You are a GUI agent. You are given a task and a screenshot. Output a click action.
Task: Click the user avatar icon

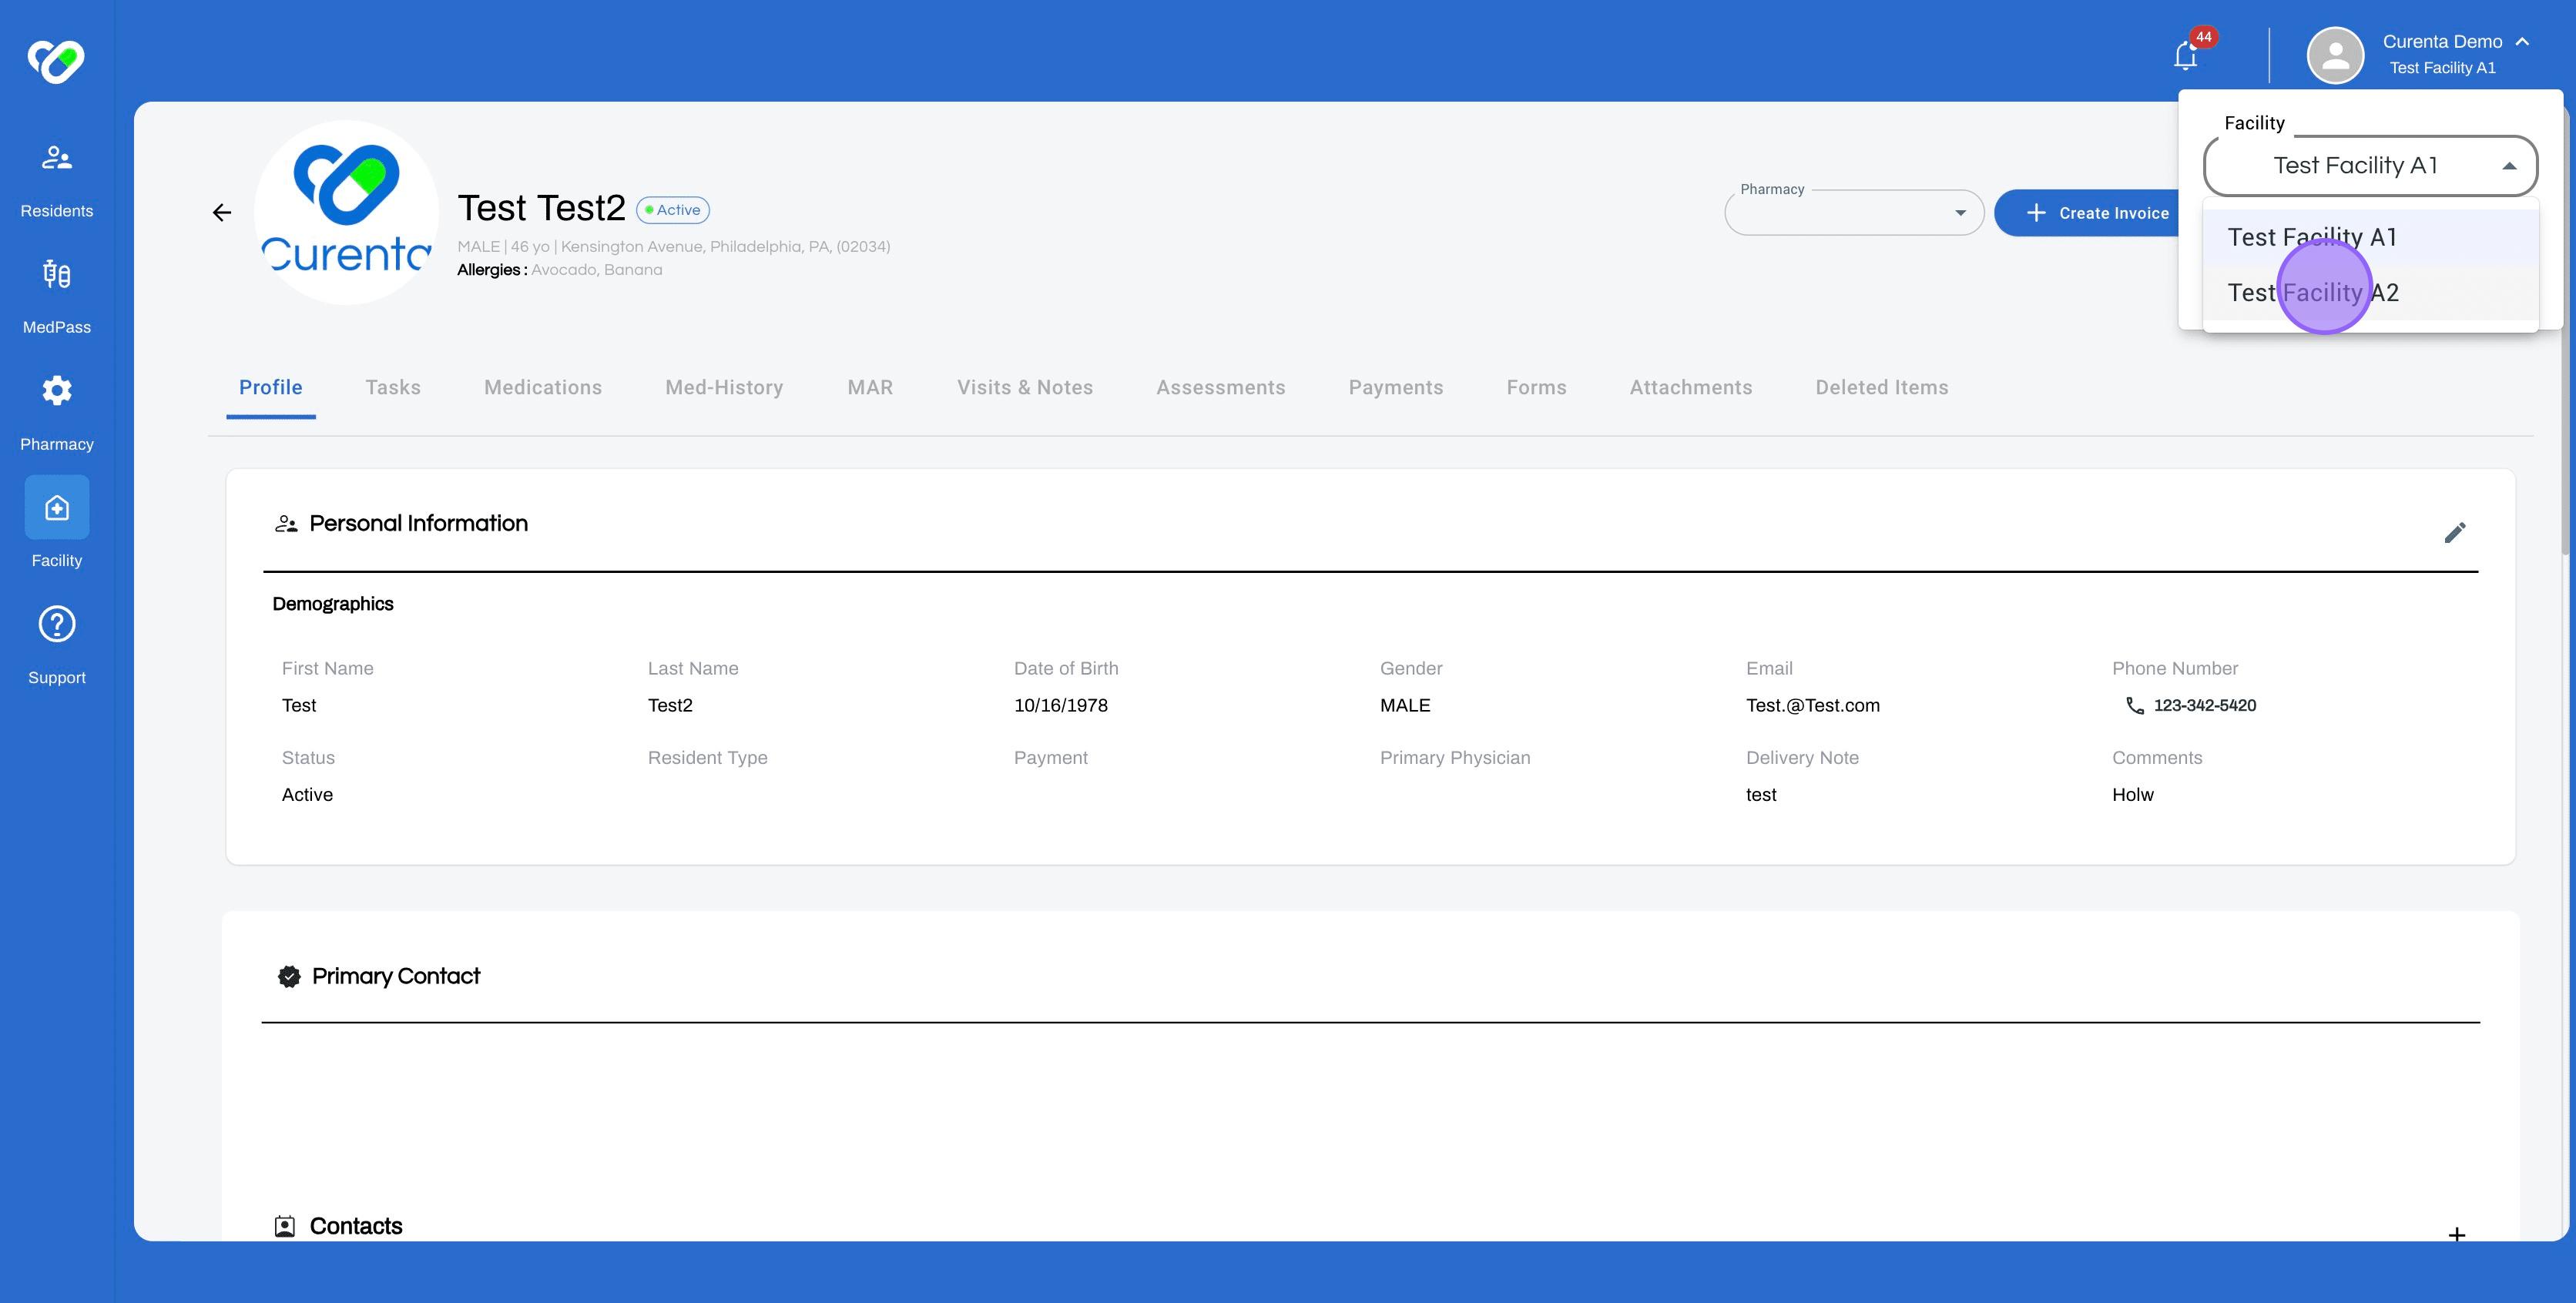tap(2335, 55)
